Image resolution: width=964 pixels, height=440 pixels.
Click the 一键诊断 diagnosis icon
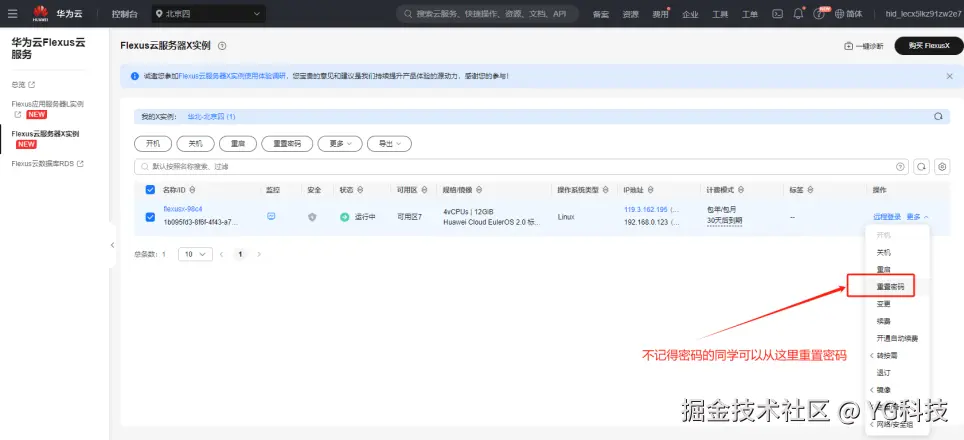848,46
